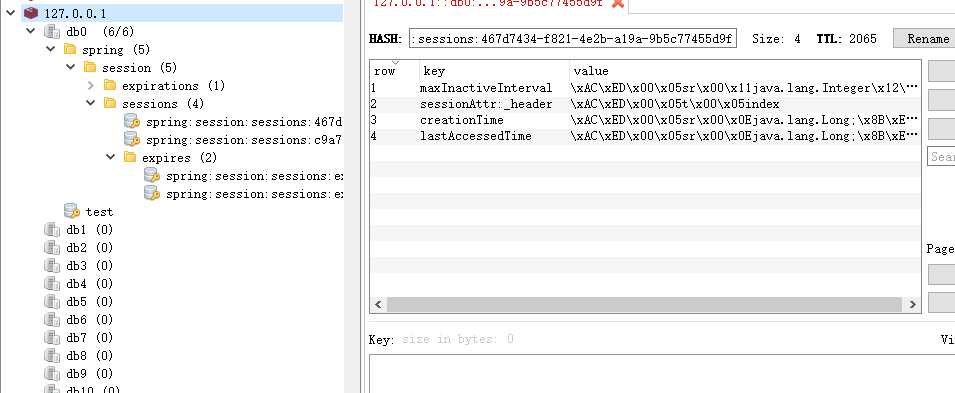Click the db5 database icon
The image size is (955, 393).
coord(52,302)
